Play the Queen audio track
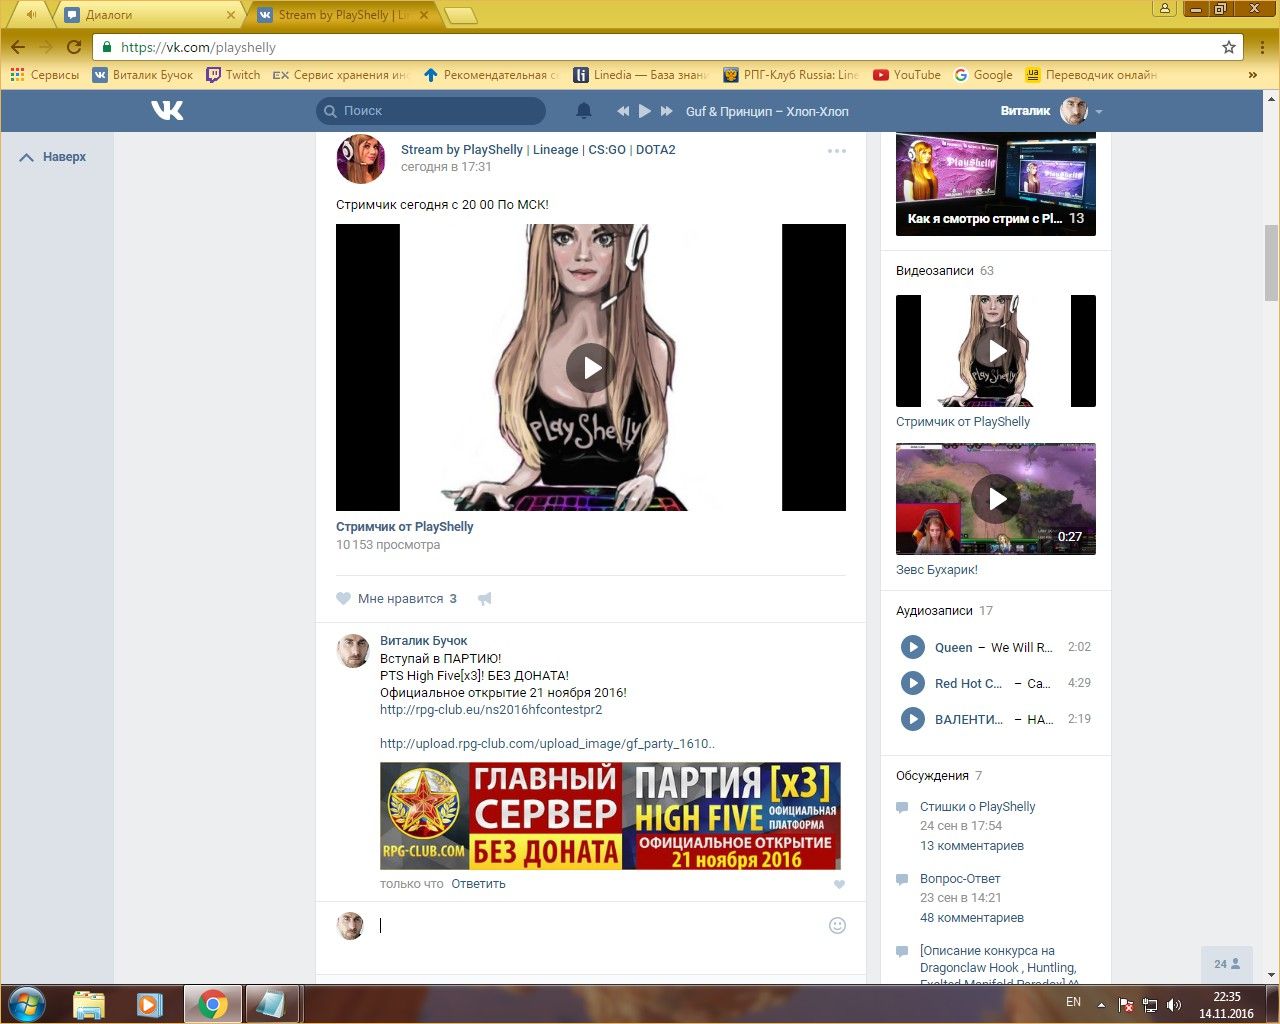1280x1024 pixels. [x=913, y=647]
